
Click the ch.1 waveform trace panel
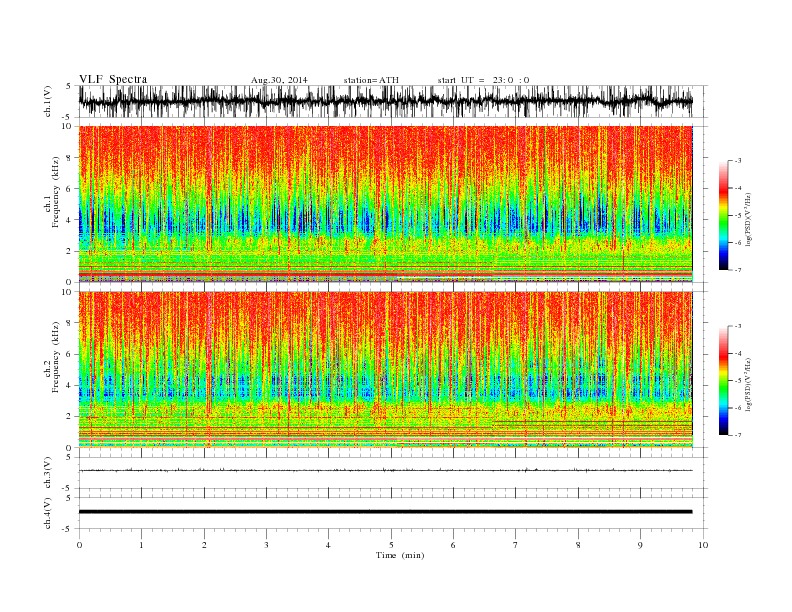(x=385, y=101)
